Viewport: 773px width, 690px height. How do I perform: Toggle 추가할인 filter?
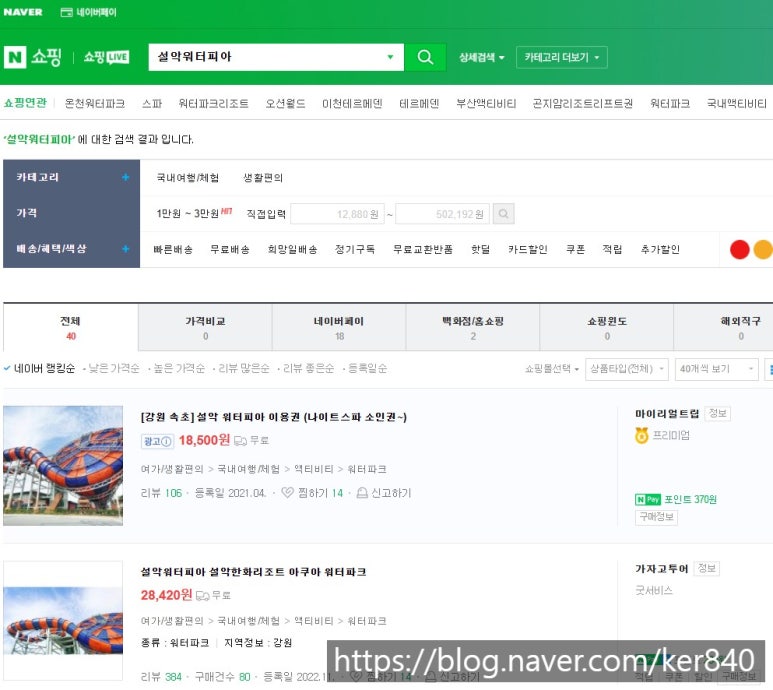pos(660,249)
